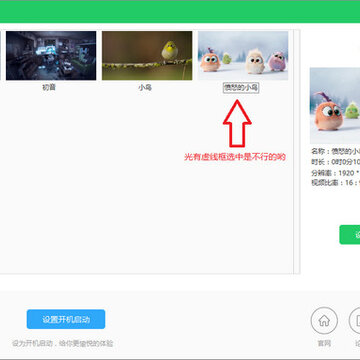360x360 pixels.
Task: Click the 官网 label under the house icon
Action: click(x=324, y=343)
